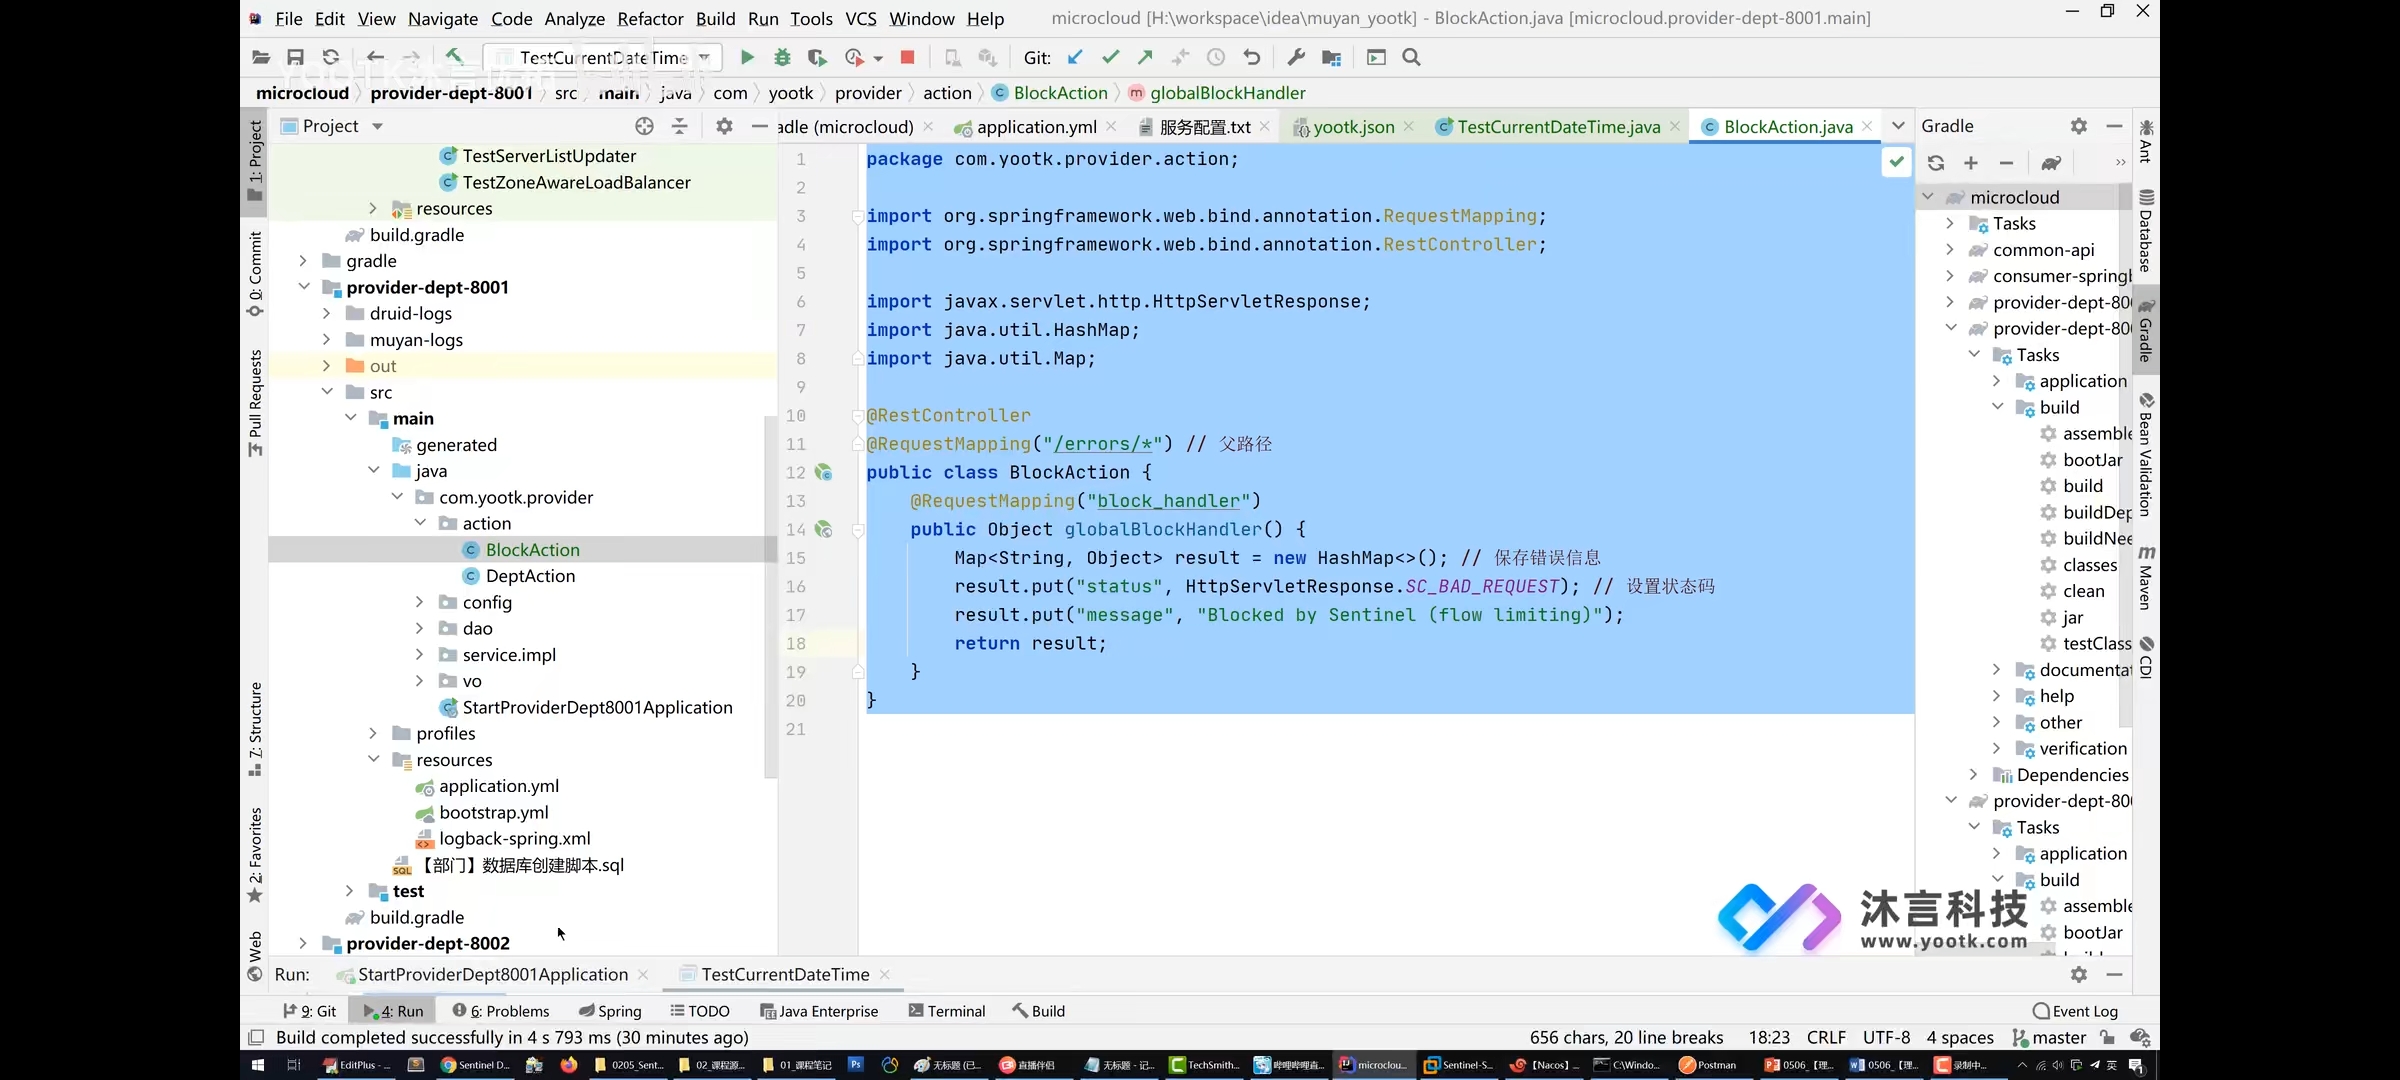This screenshot has width=2400, height=1080.
Task: Run with coverage shield icon
Action: [x=817, y=58]
